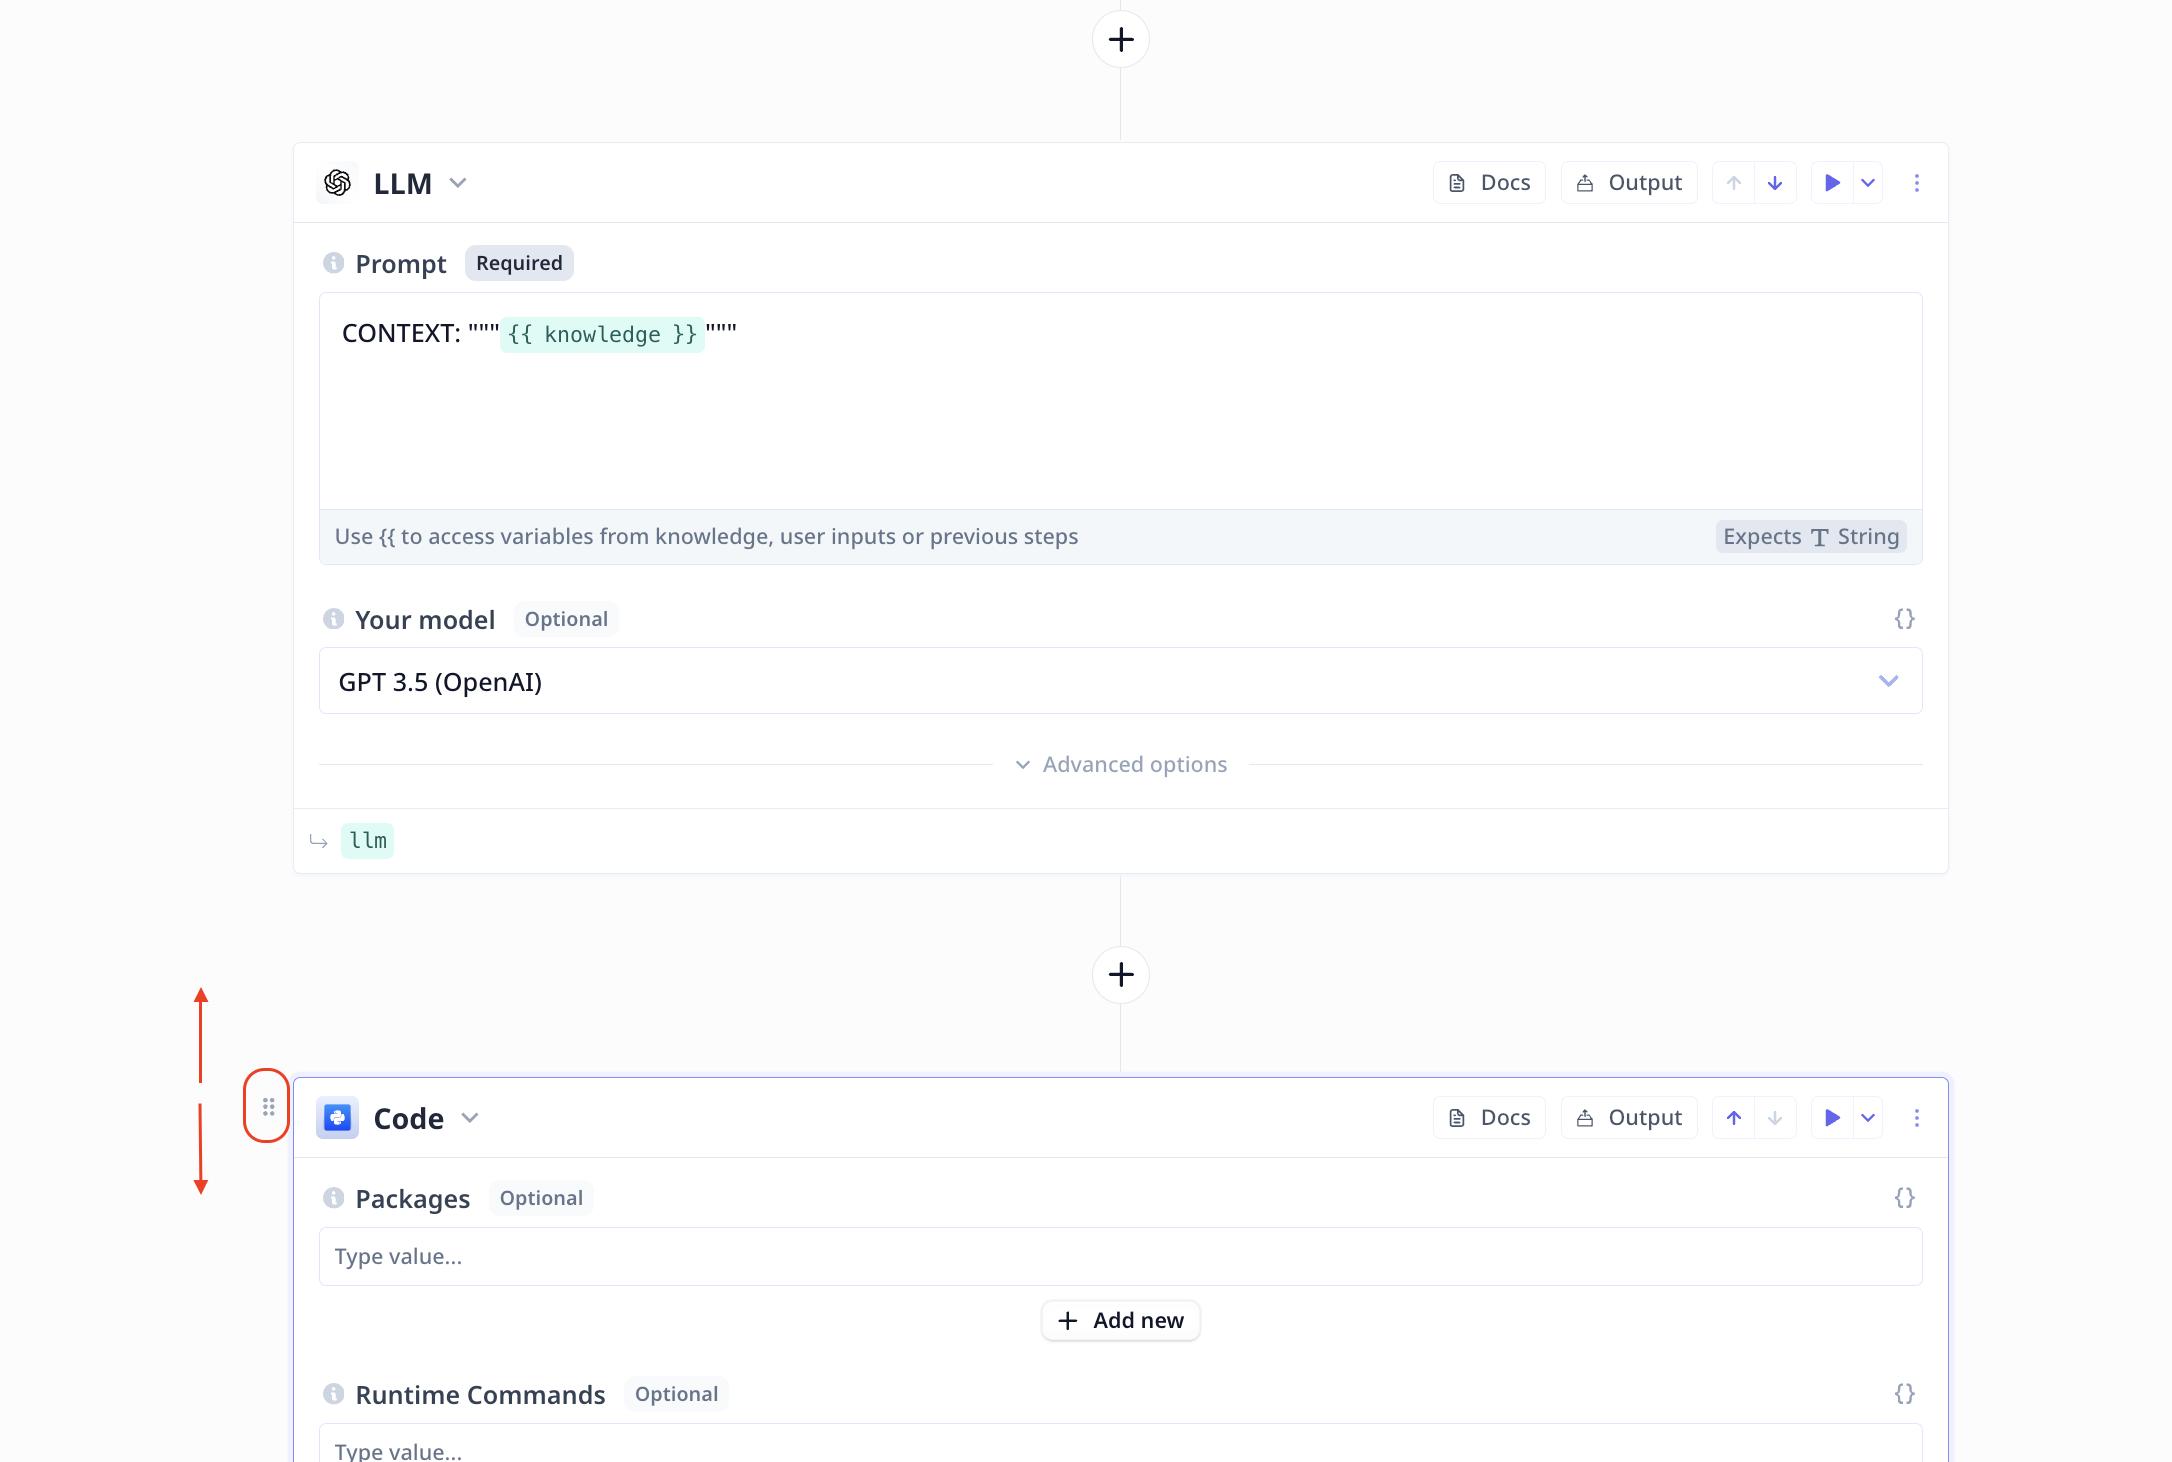The height and width of the screenshot is (1462, 2172).
Task: Click the Your model info icon
Action: tap(333, 619)
